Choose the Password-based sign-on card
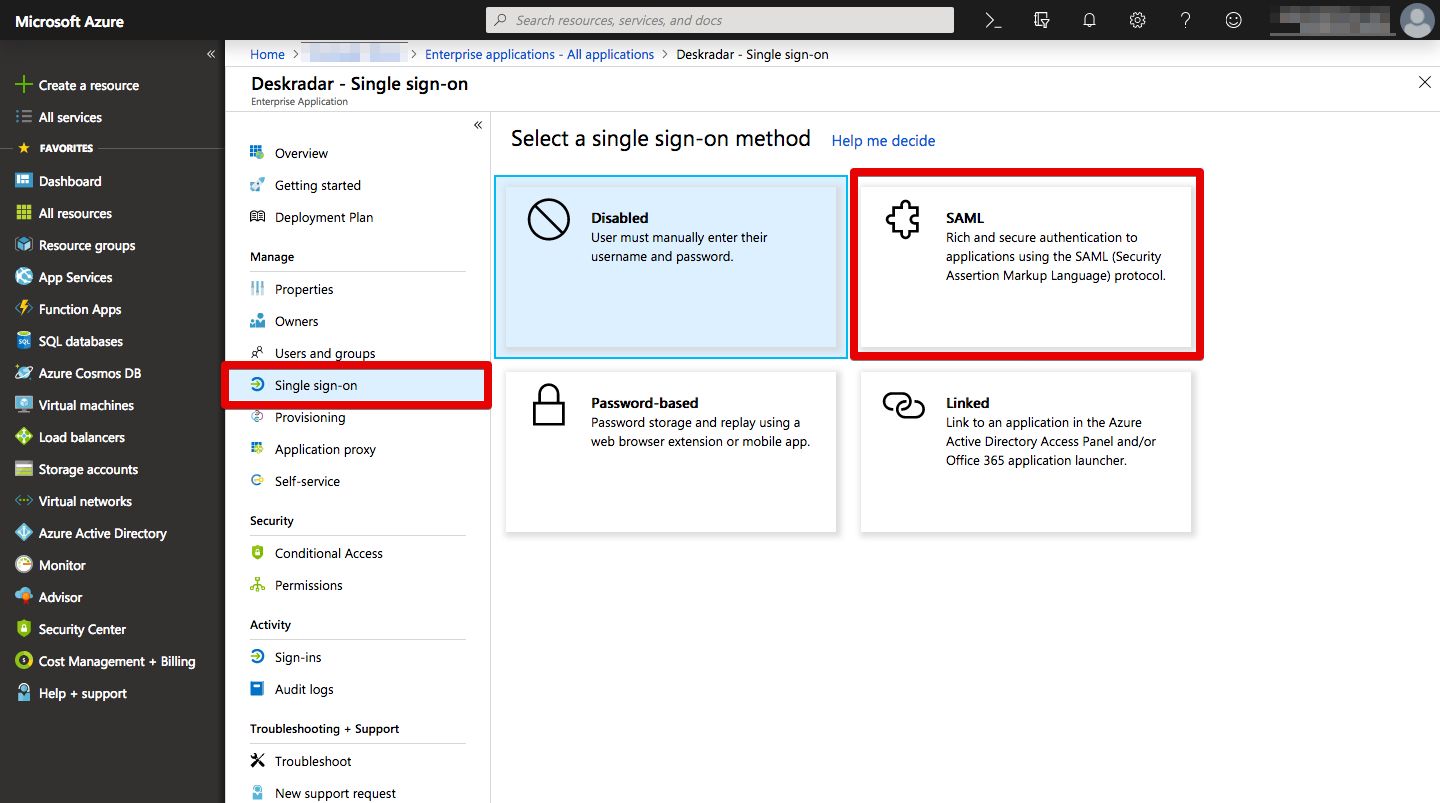 click(x=671, y=452)
